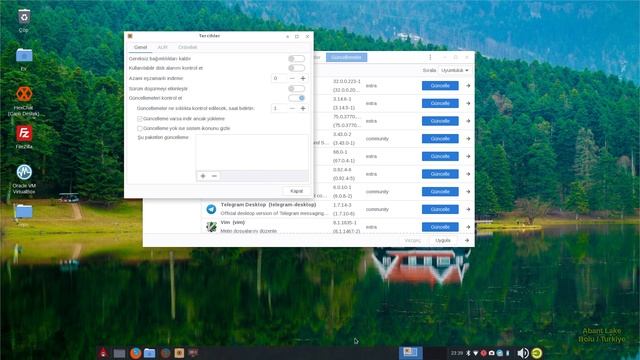Click the Vim package icon
The height and width of the screenshot is (360, 640).
click(211, 227)
